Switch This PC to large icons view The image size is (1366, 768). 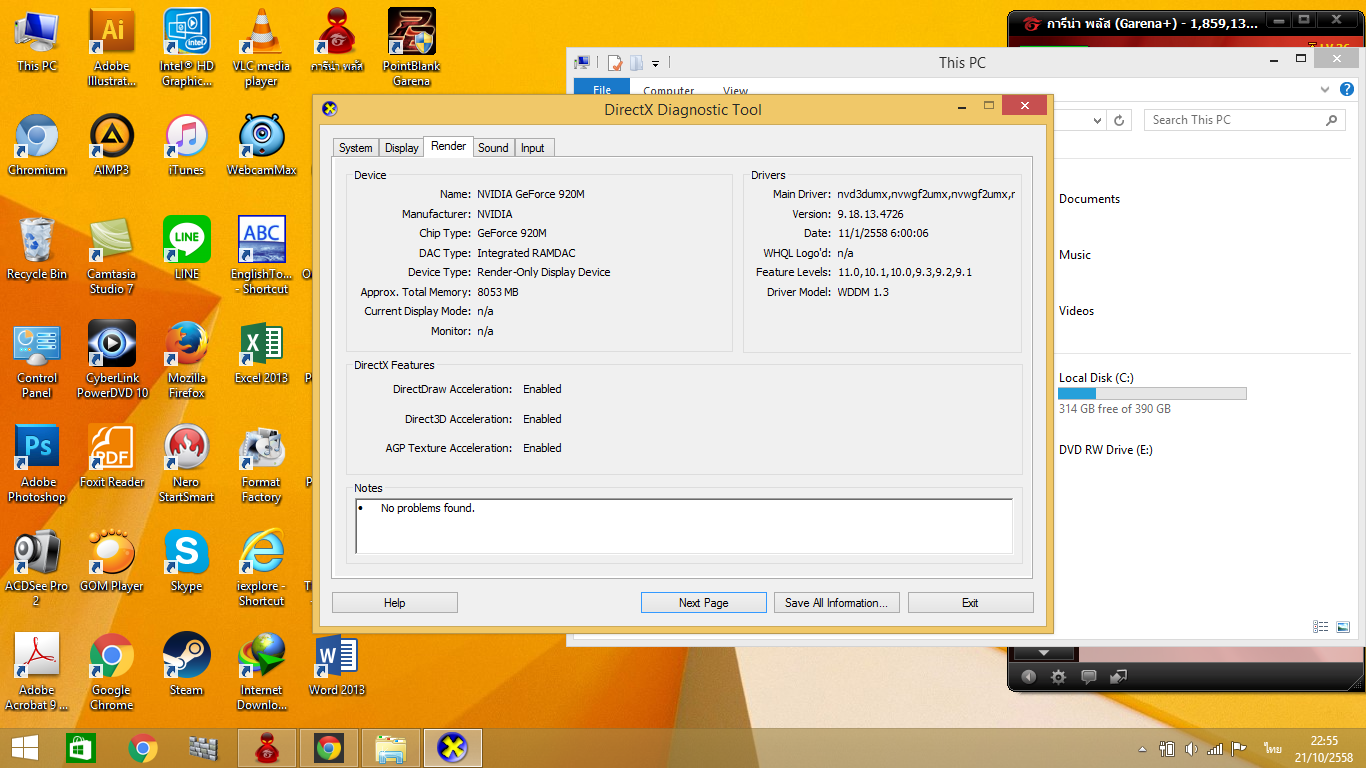coord(1342,627)
